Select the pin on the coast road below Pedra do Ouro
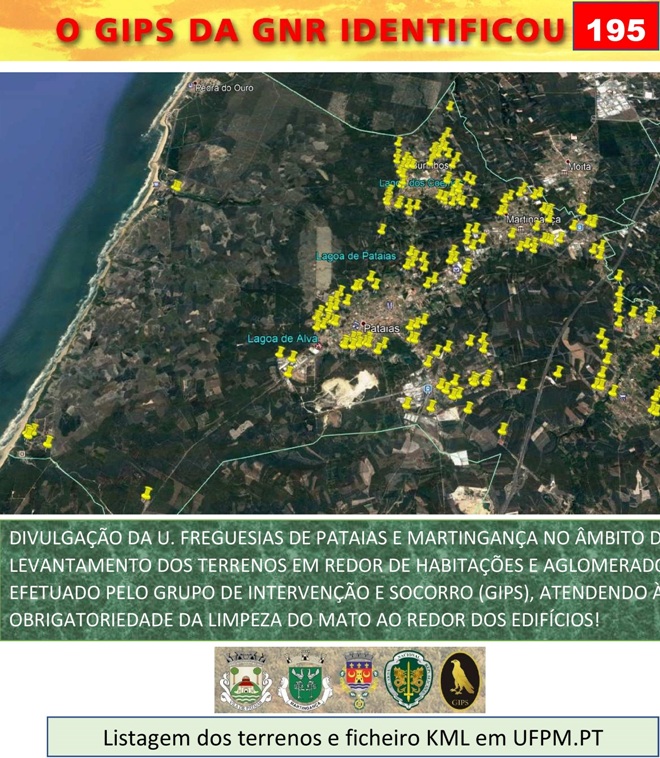 click(176, 185)
